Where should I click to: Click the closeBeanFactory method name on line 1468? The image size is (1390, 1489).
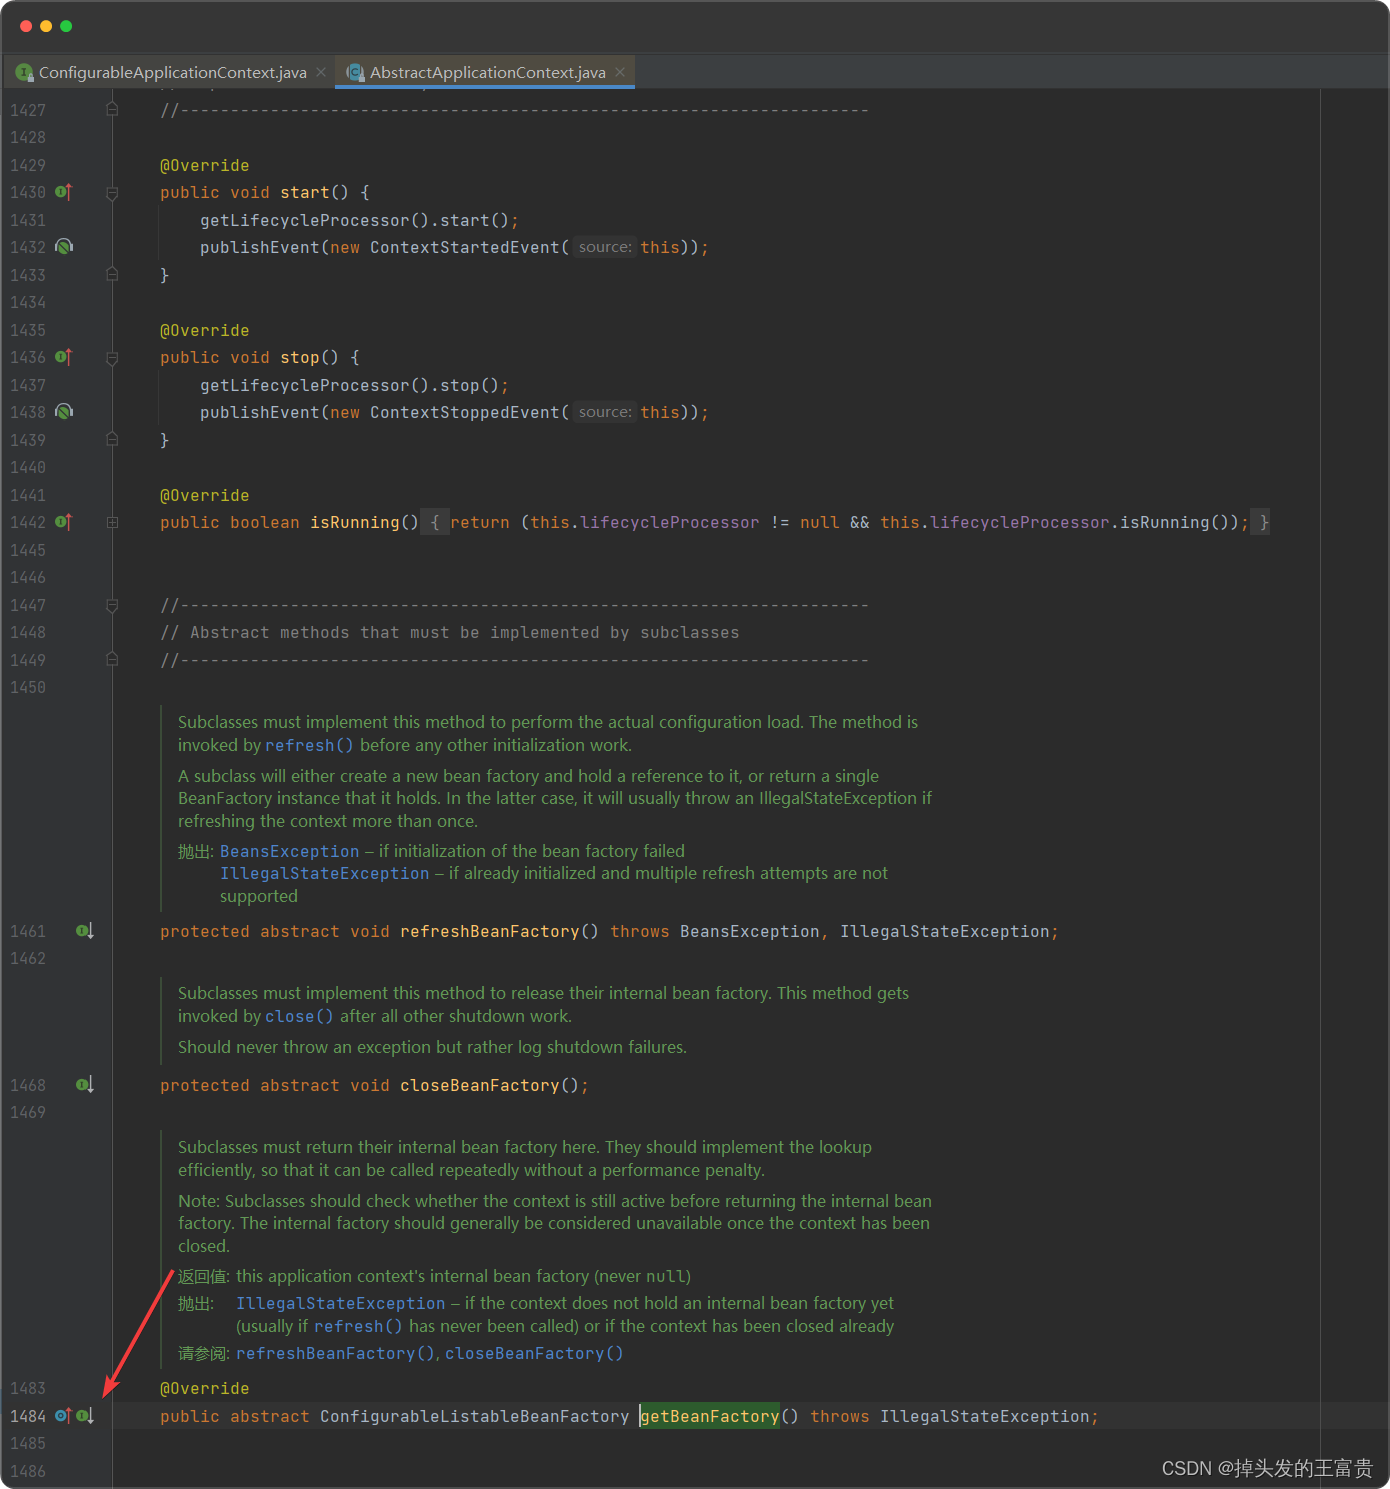click(x=479, y=1085)
